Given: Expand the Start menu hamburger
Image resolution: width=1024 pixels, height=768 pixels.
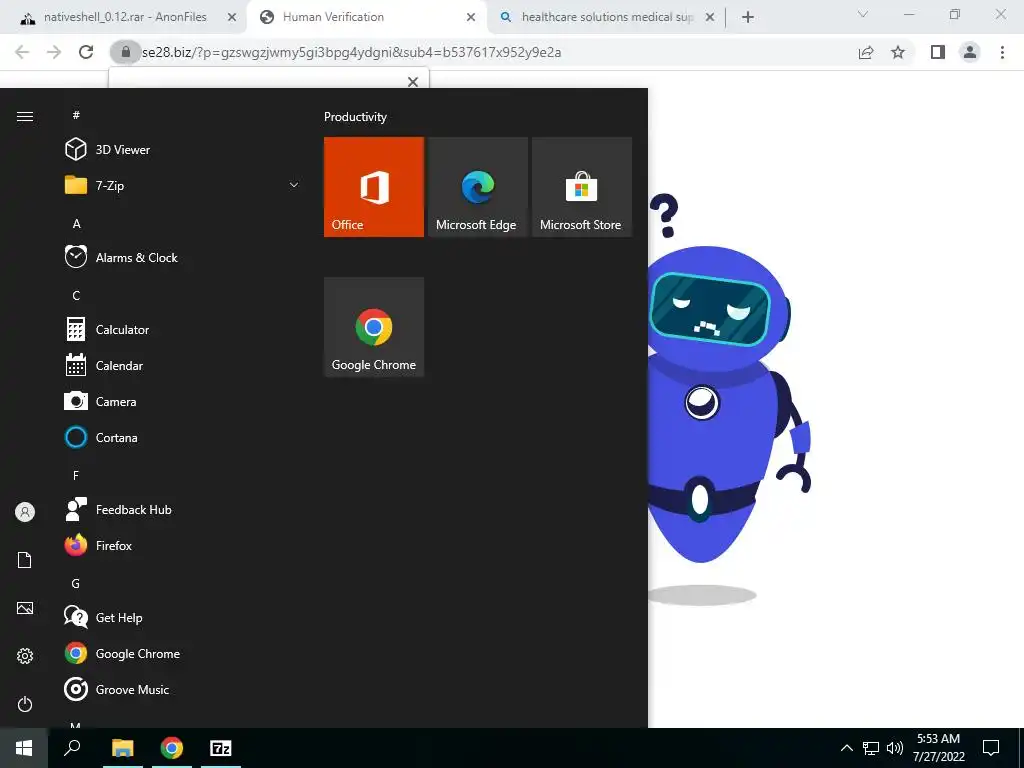Looking at the screenshot, I should coord(25,116).
